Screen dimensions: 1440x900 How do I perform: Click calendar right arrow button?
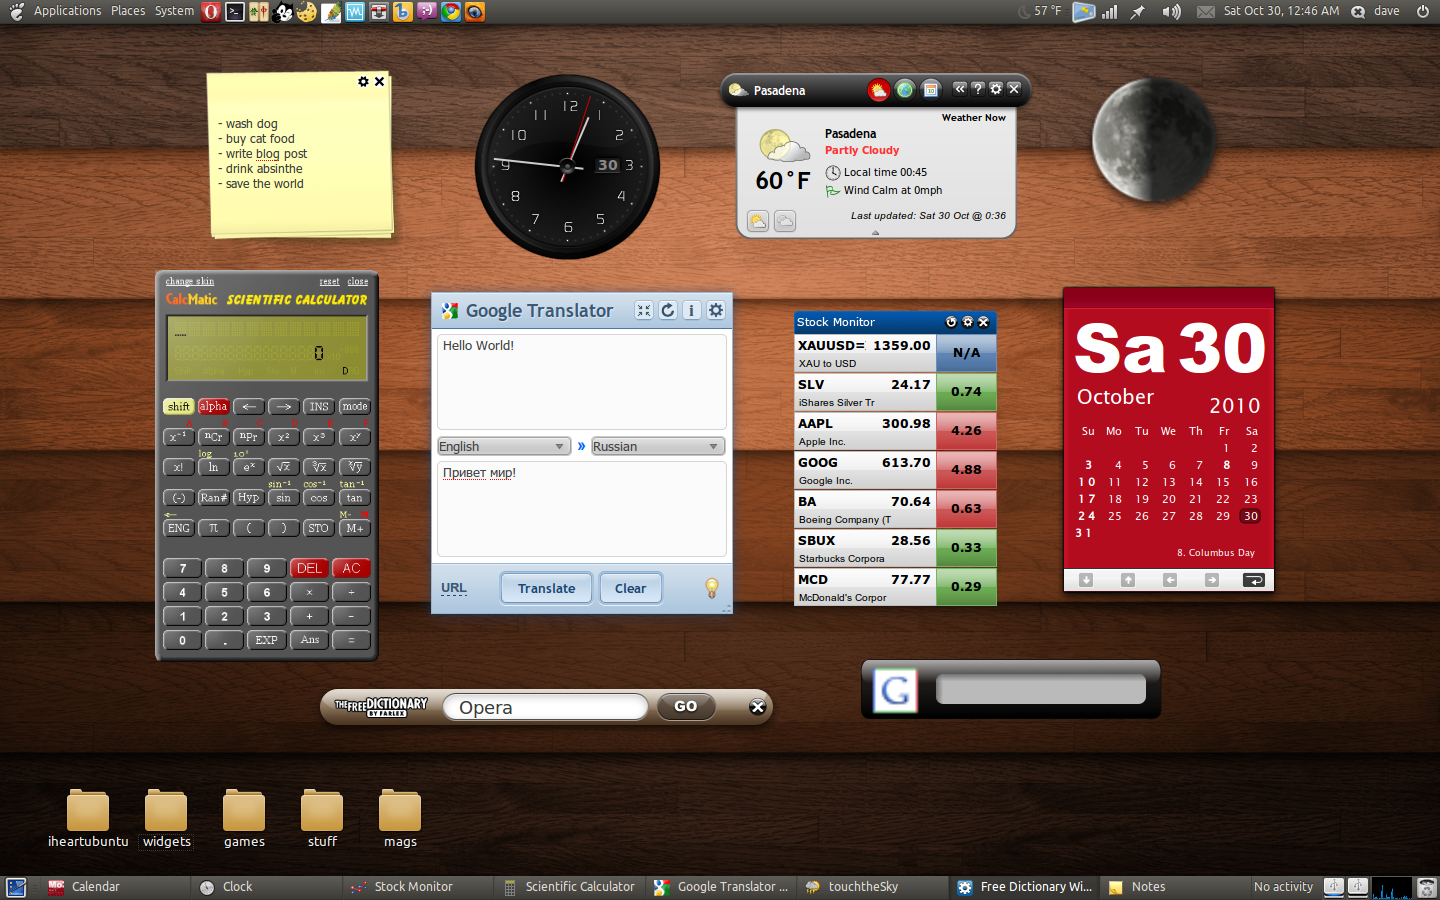[1212, 580]
